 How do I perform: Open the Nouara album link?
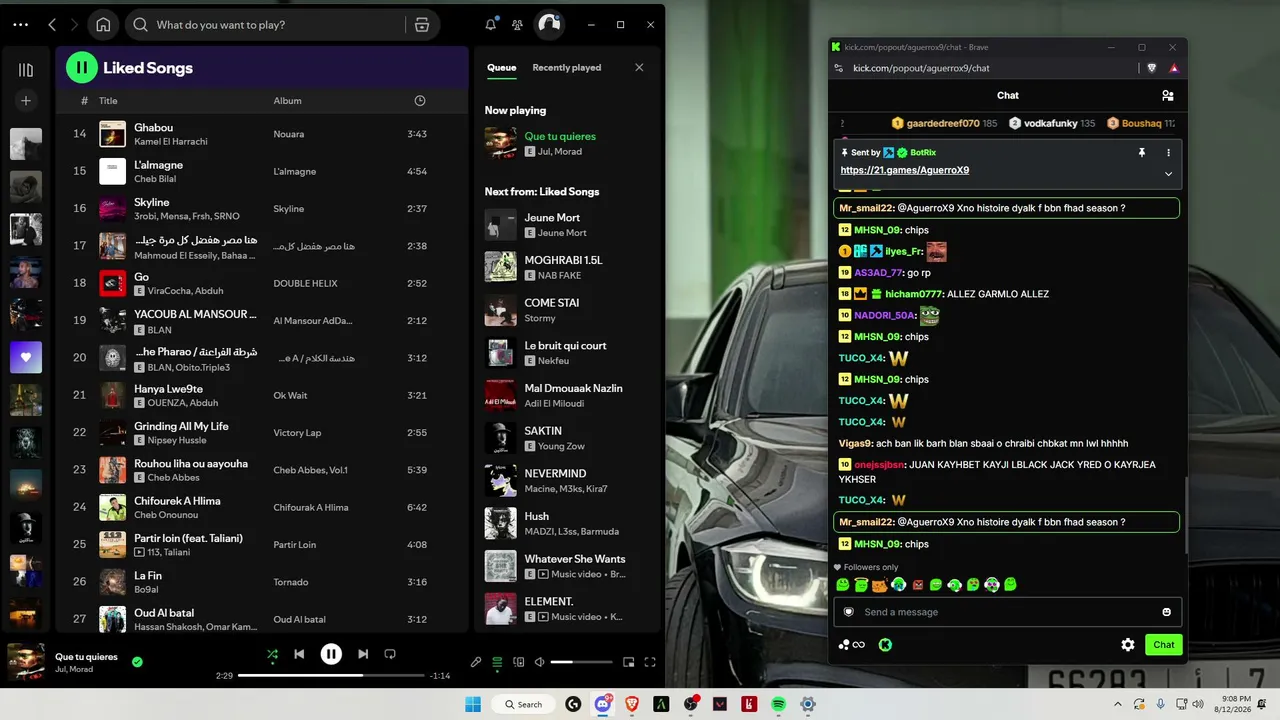pyautogui.click(x=289, y=134)
